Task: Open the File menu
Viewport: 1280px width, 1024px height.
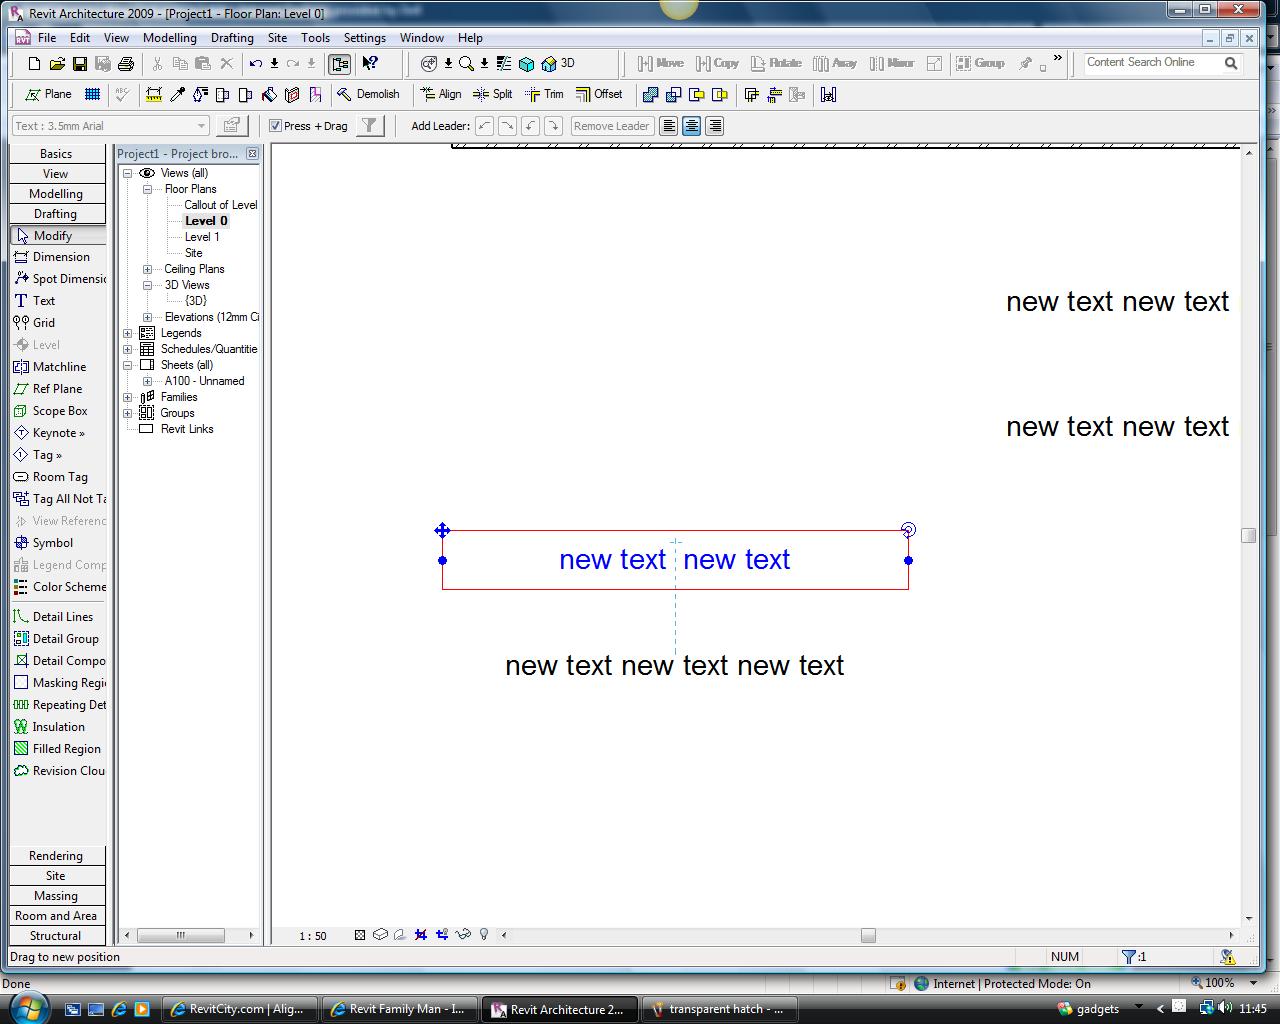Action: pos(47,38)
